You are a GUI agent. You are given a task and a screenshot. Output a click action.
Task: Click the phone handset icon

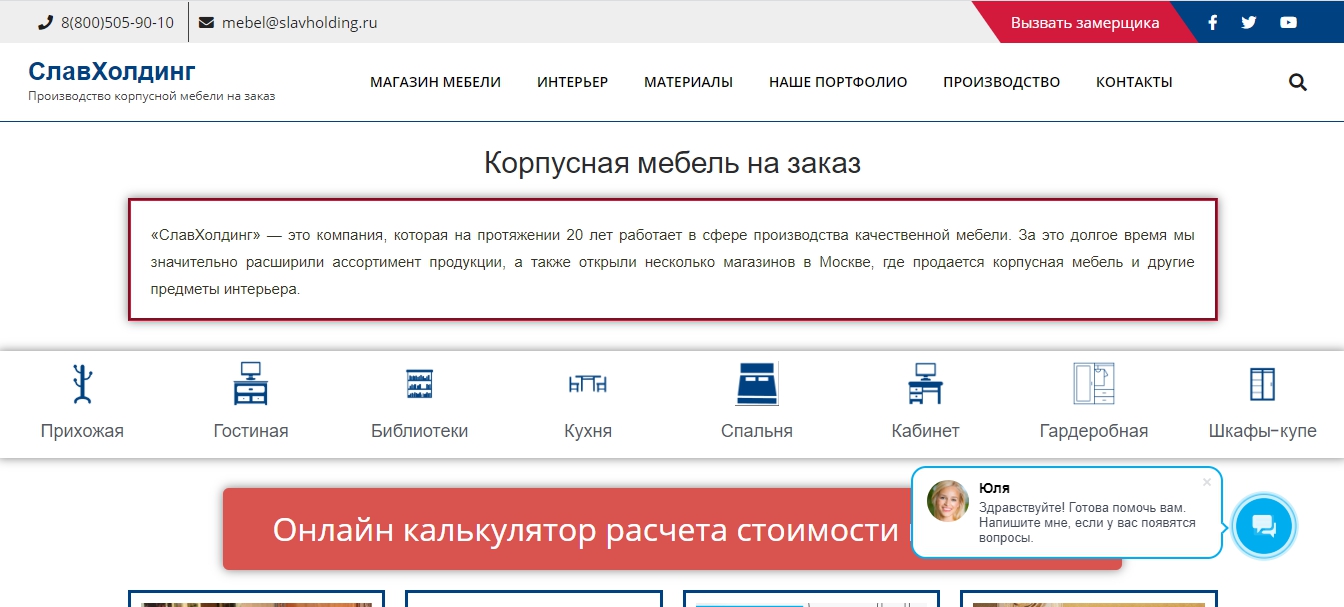pos(45,22)
